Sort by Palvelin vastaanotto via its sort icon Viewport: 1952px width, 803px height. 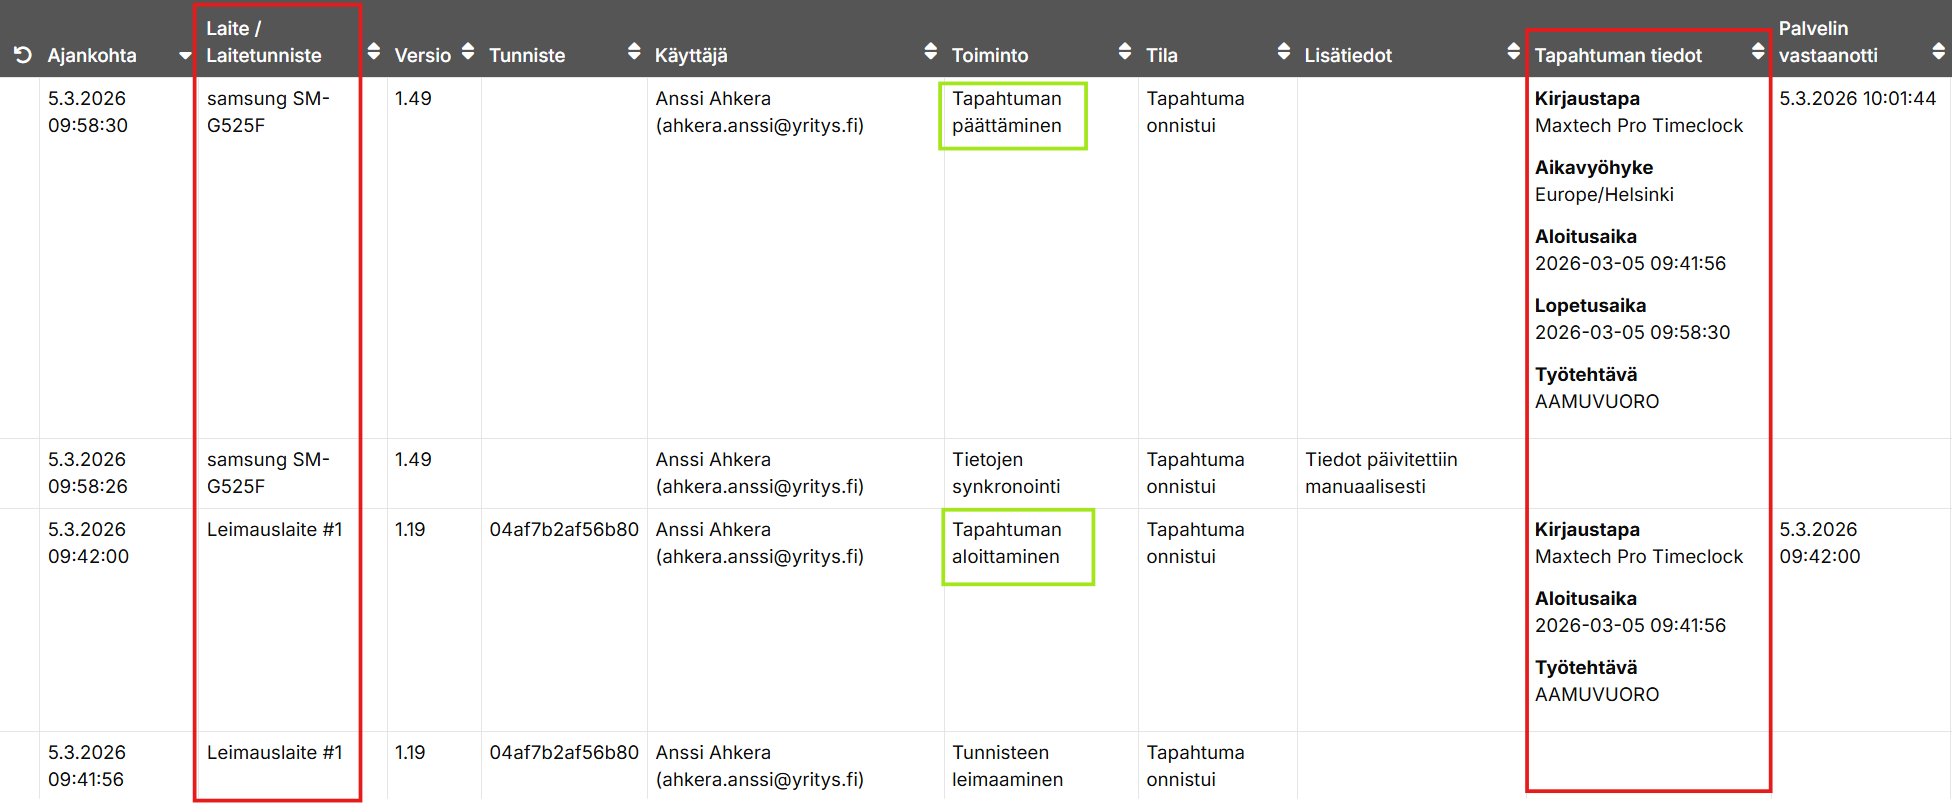click(1938, 51)
